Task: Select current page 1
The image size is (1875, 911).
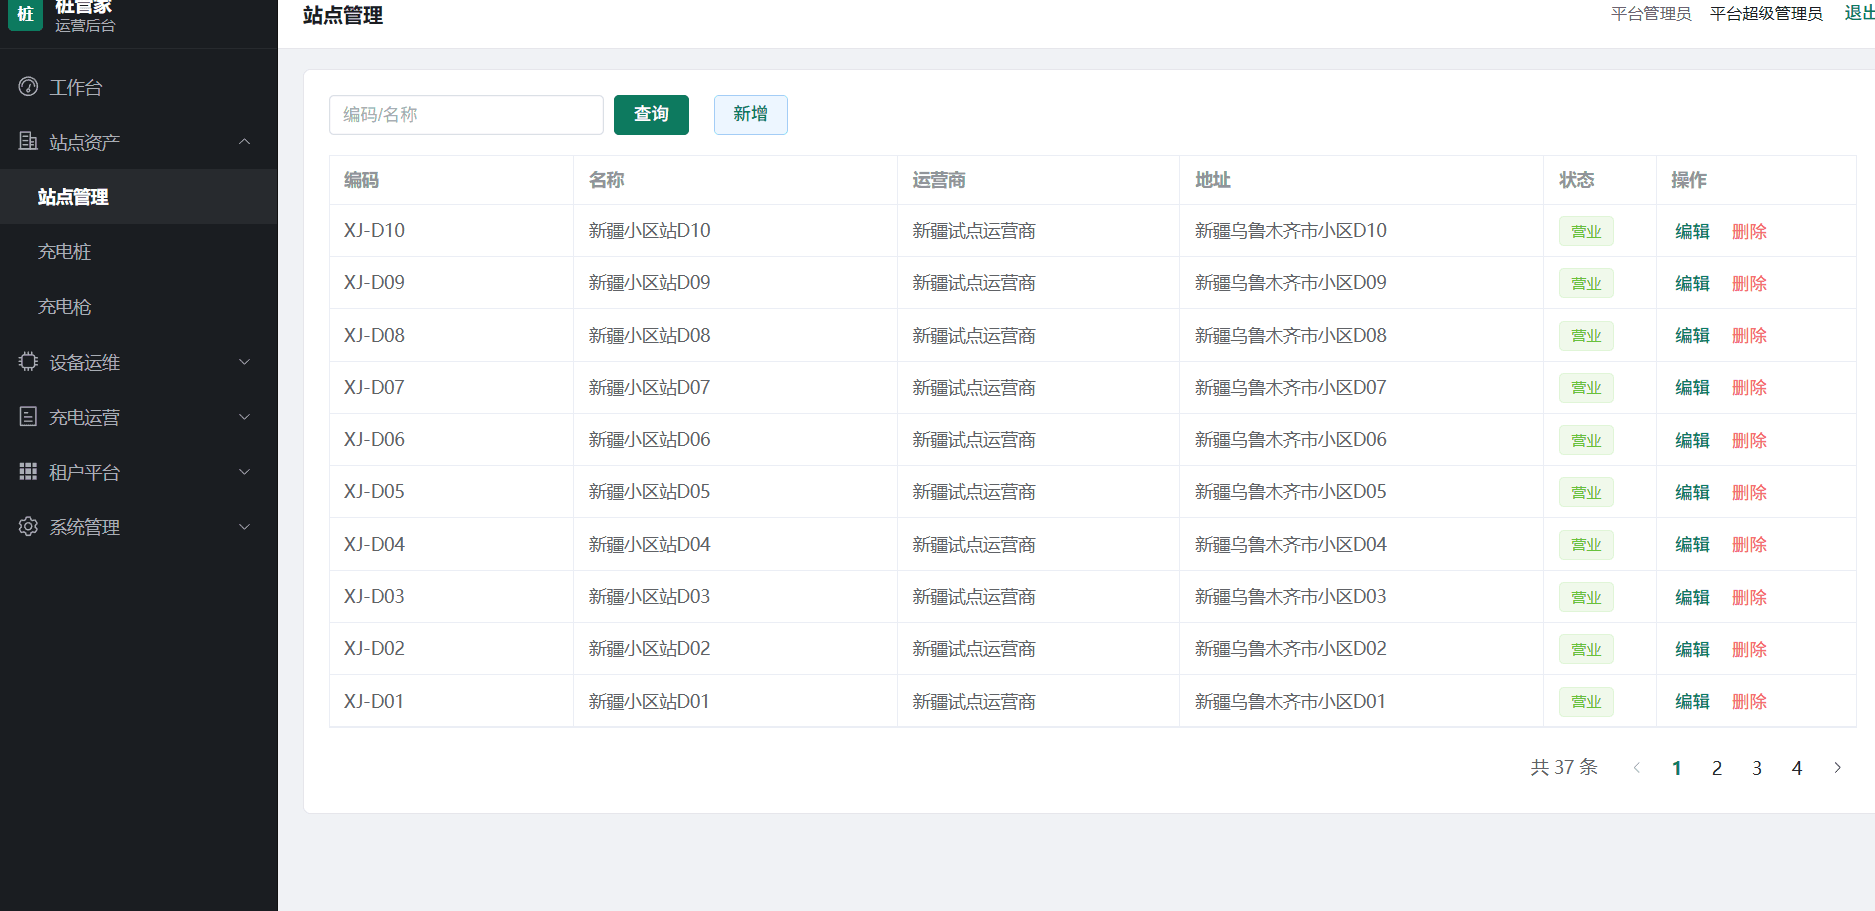Action: [x=1677, y=768]
